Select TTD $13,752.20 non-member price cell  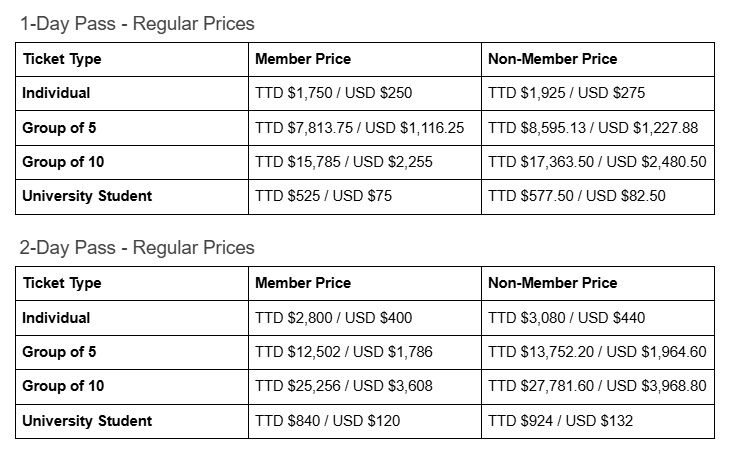click(598, 353)
